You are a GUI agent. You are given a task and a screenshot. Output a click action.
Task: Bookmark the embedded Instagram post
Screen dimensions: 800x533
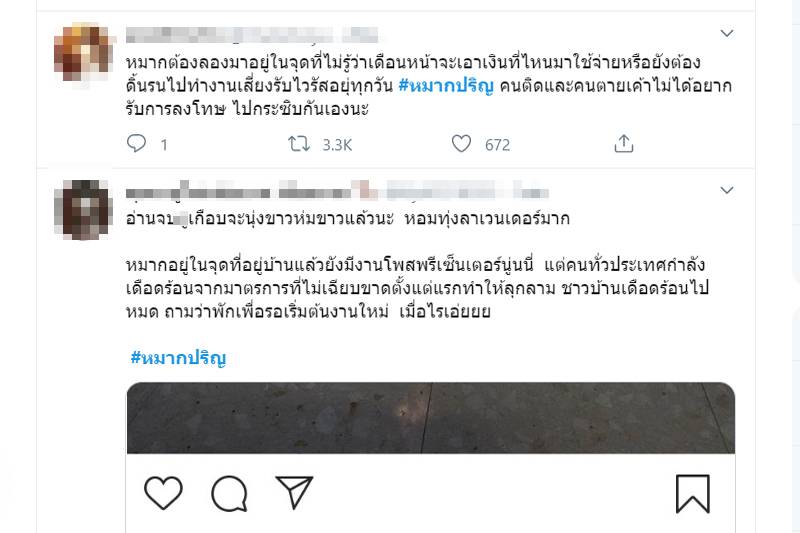693,493
